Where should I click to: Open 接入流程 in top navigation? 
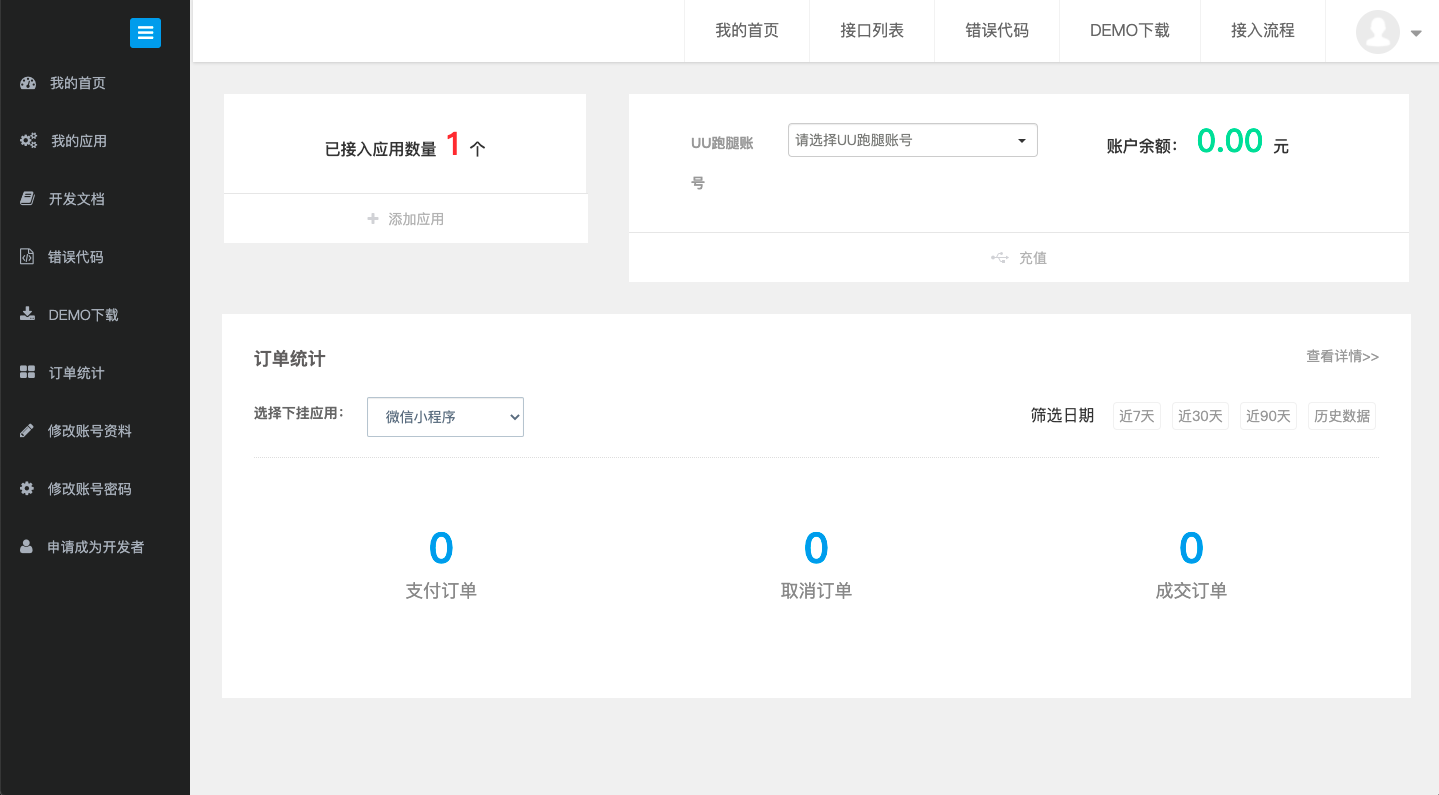(1263, 31)
